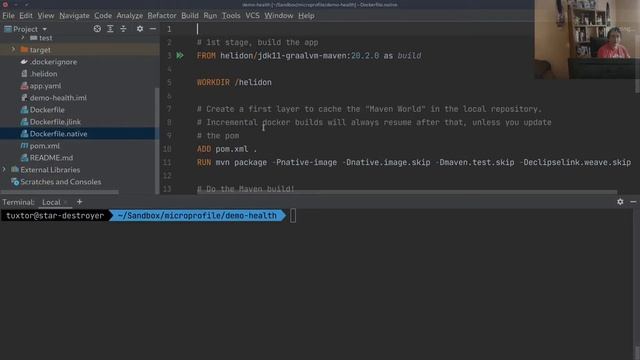Expand External Libraries node

click(4, 169)
